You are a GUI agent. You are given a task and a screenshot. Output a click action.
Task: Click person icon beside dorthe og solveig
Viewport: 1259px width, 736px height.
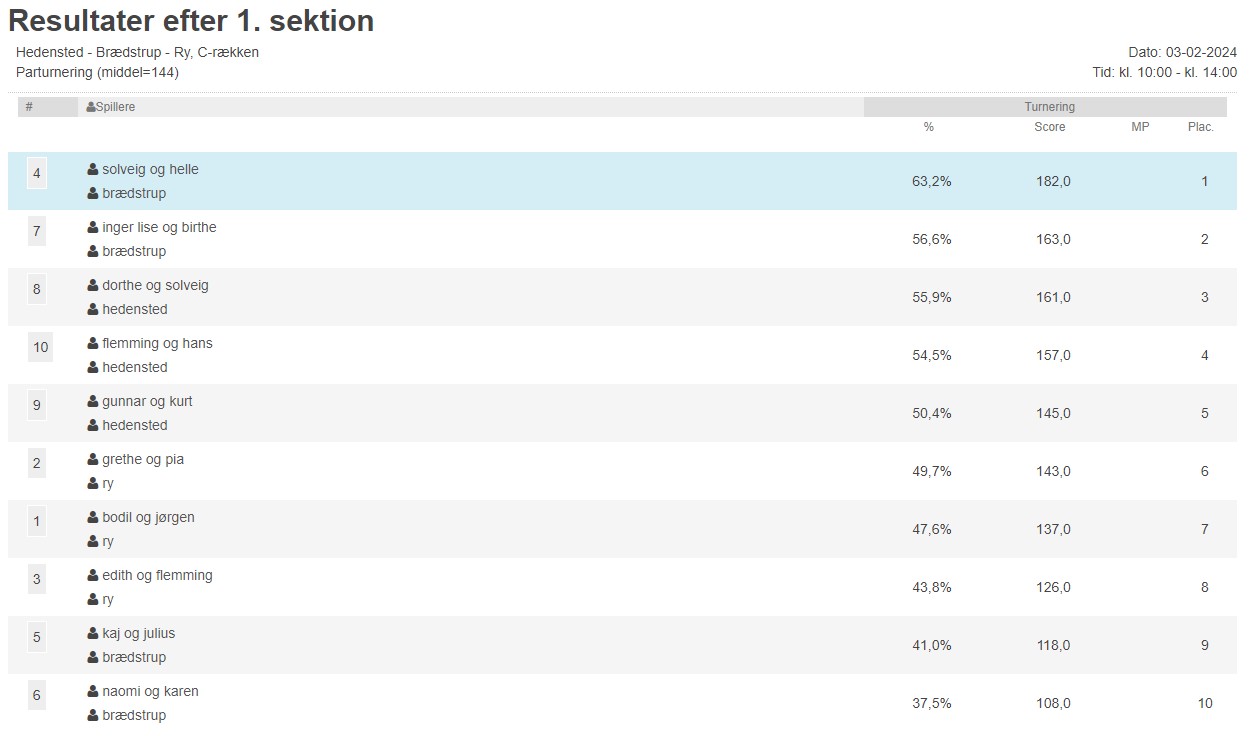click(x=93, y=286)
